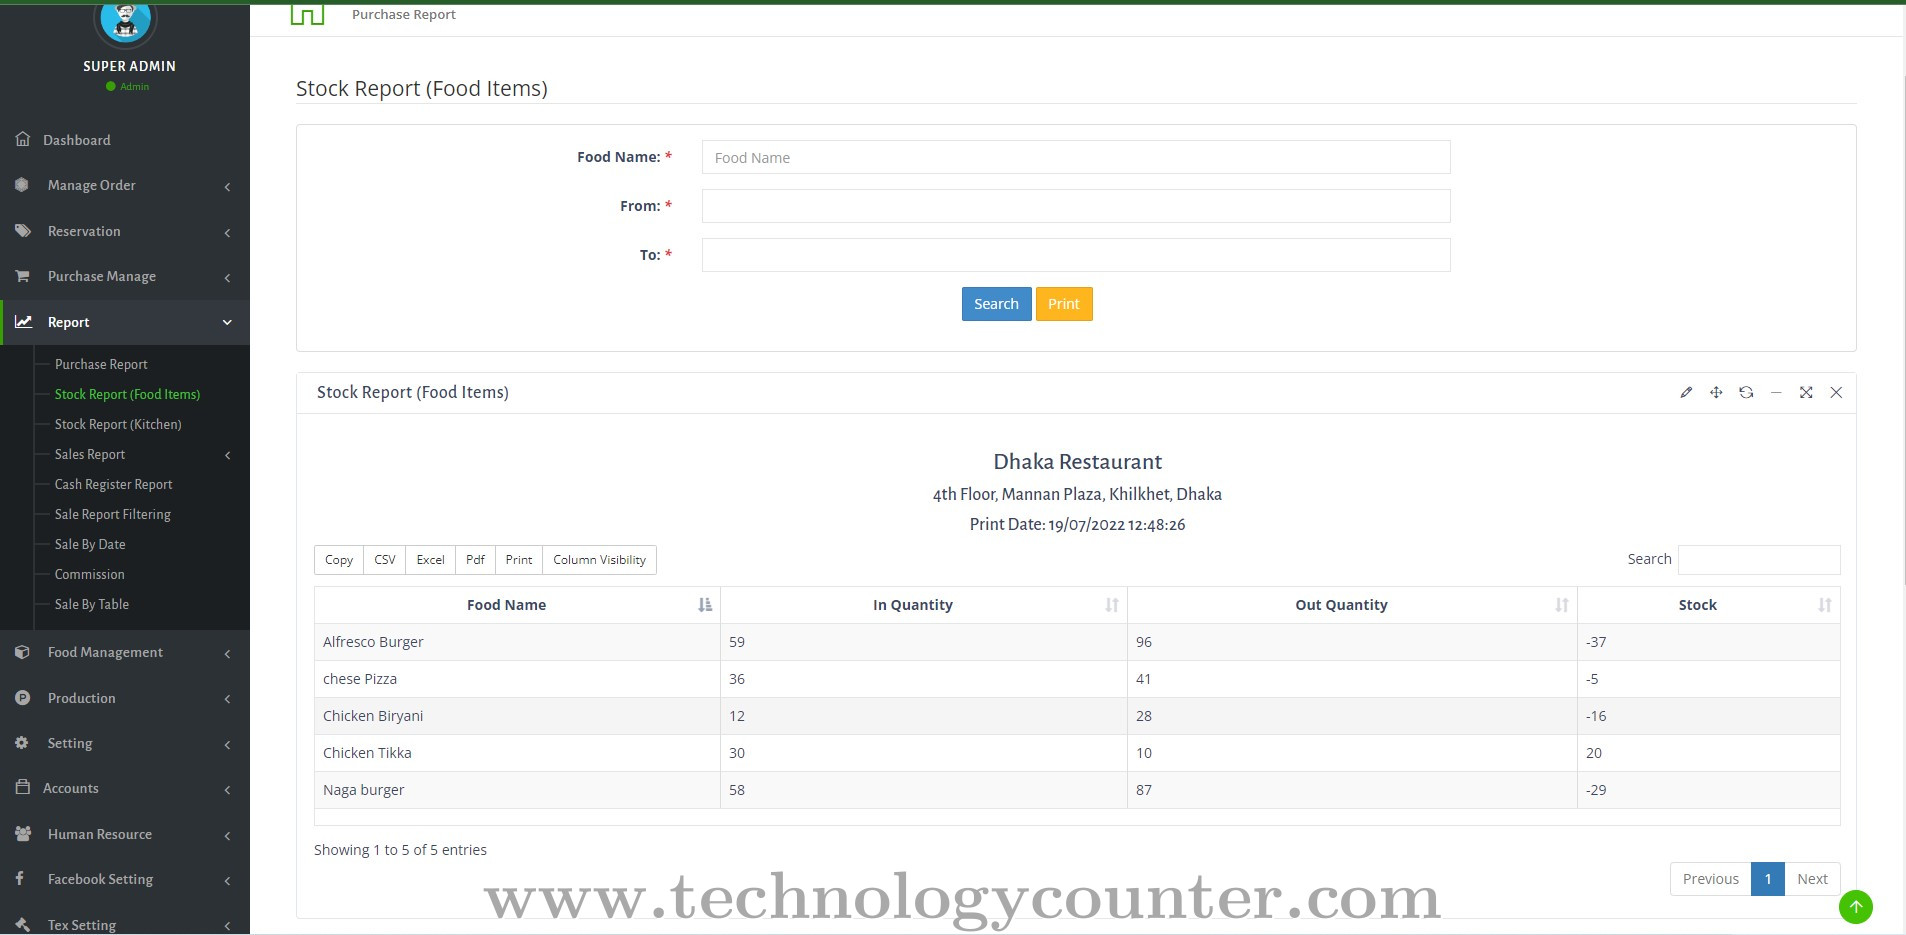Click the To date field
The width and height of the screenshot is (1906, 935).
coord(1076,255)
